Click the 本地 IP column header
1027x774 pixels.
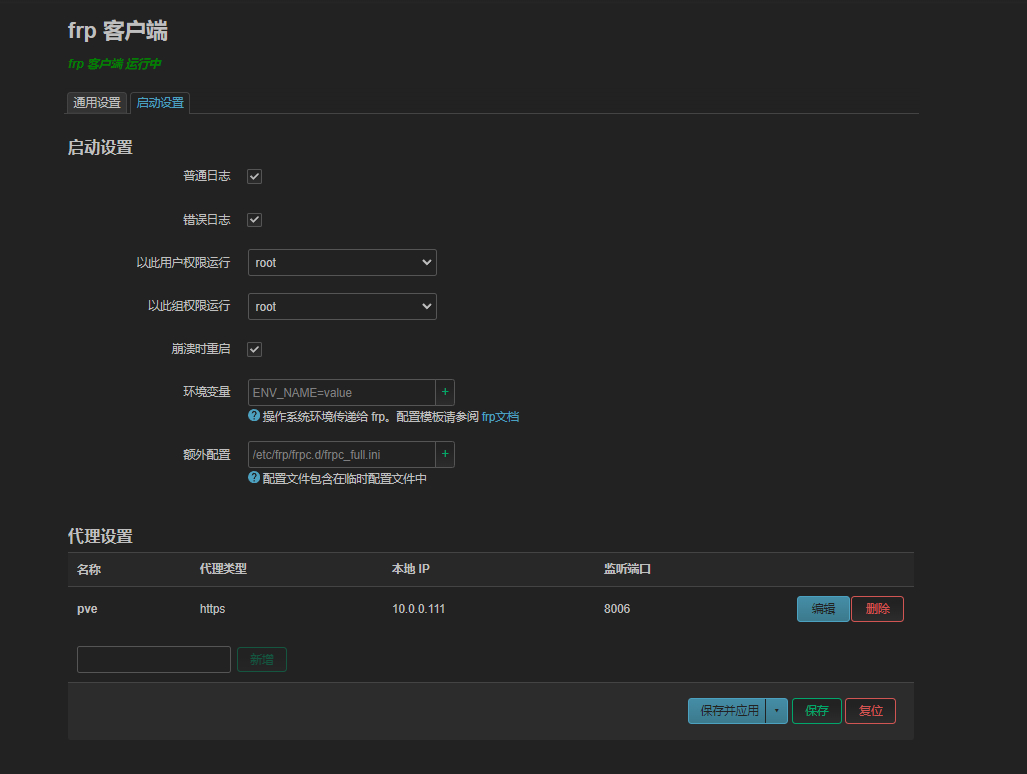411,569
